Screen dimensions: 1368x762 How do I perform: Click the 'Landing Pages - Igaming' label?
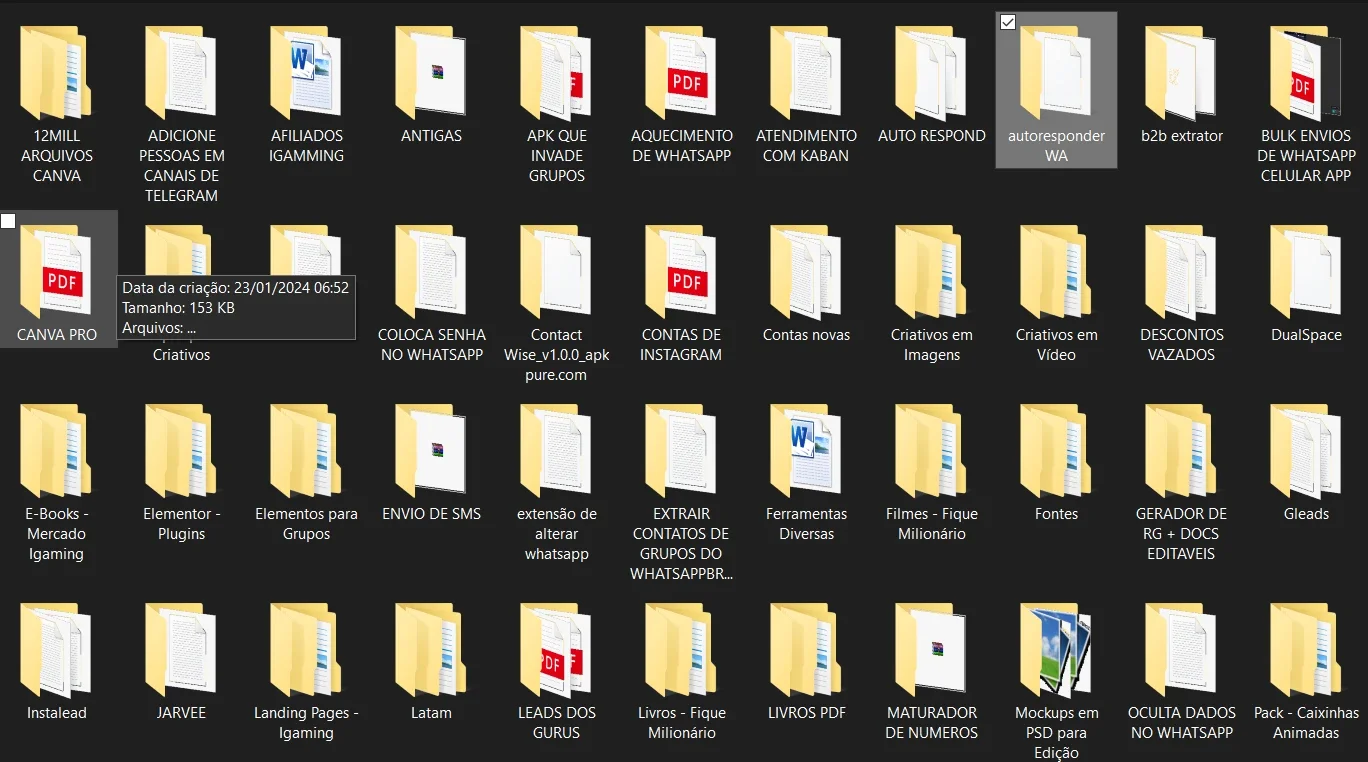pos(306,723)
